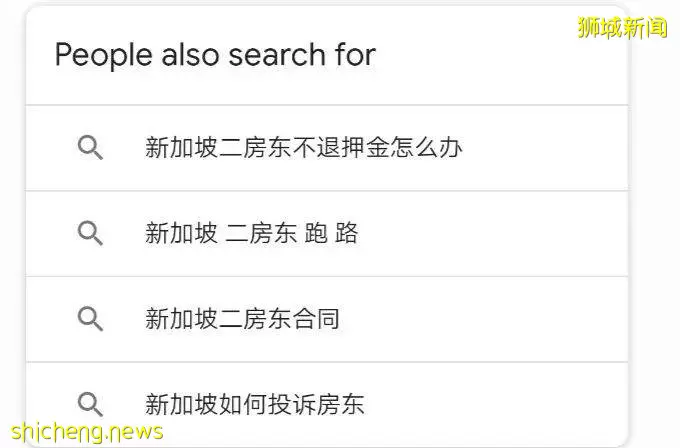Click the word 合同 in third suggestion

(x=315, y=319)
